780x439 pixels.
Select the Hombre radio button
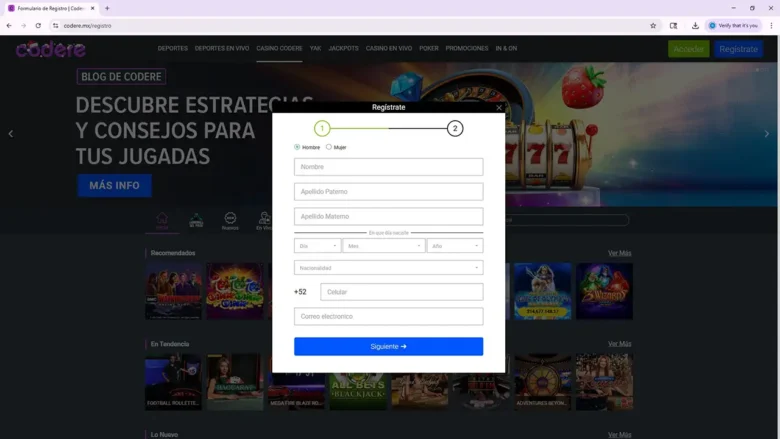coord(297,147)
